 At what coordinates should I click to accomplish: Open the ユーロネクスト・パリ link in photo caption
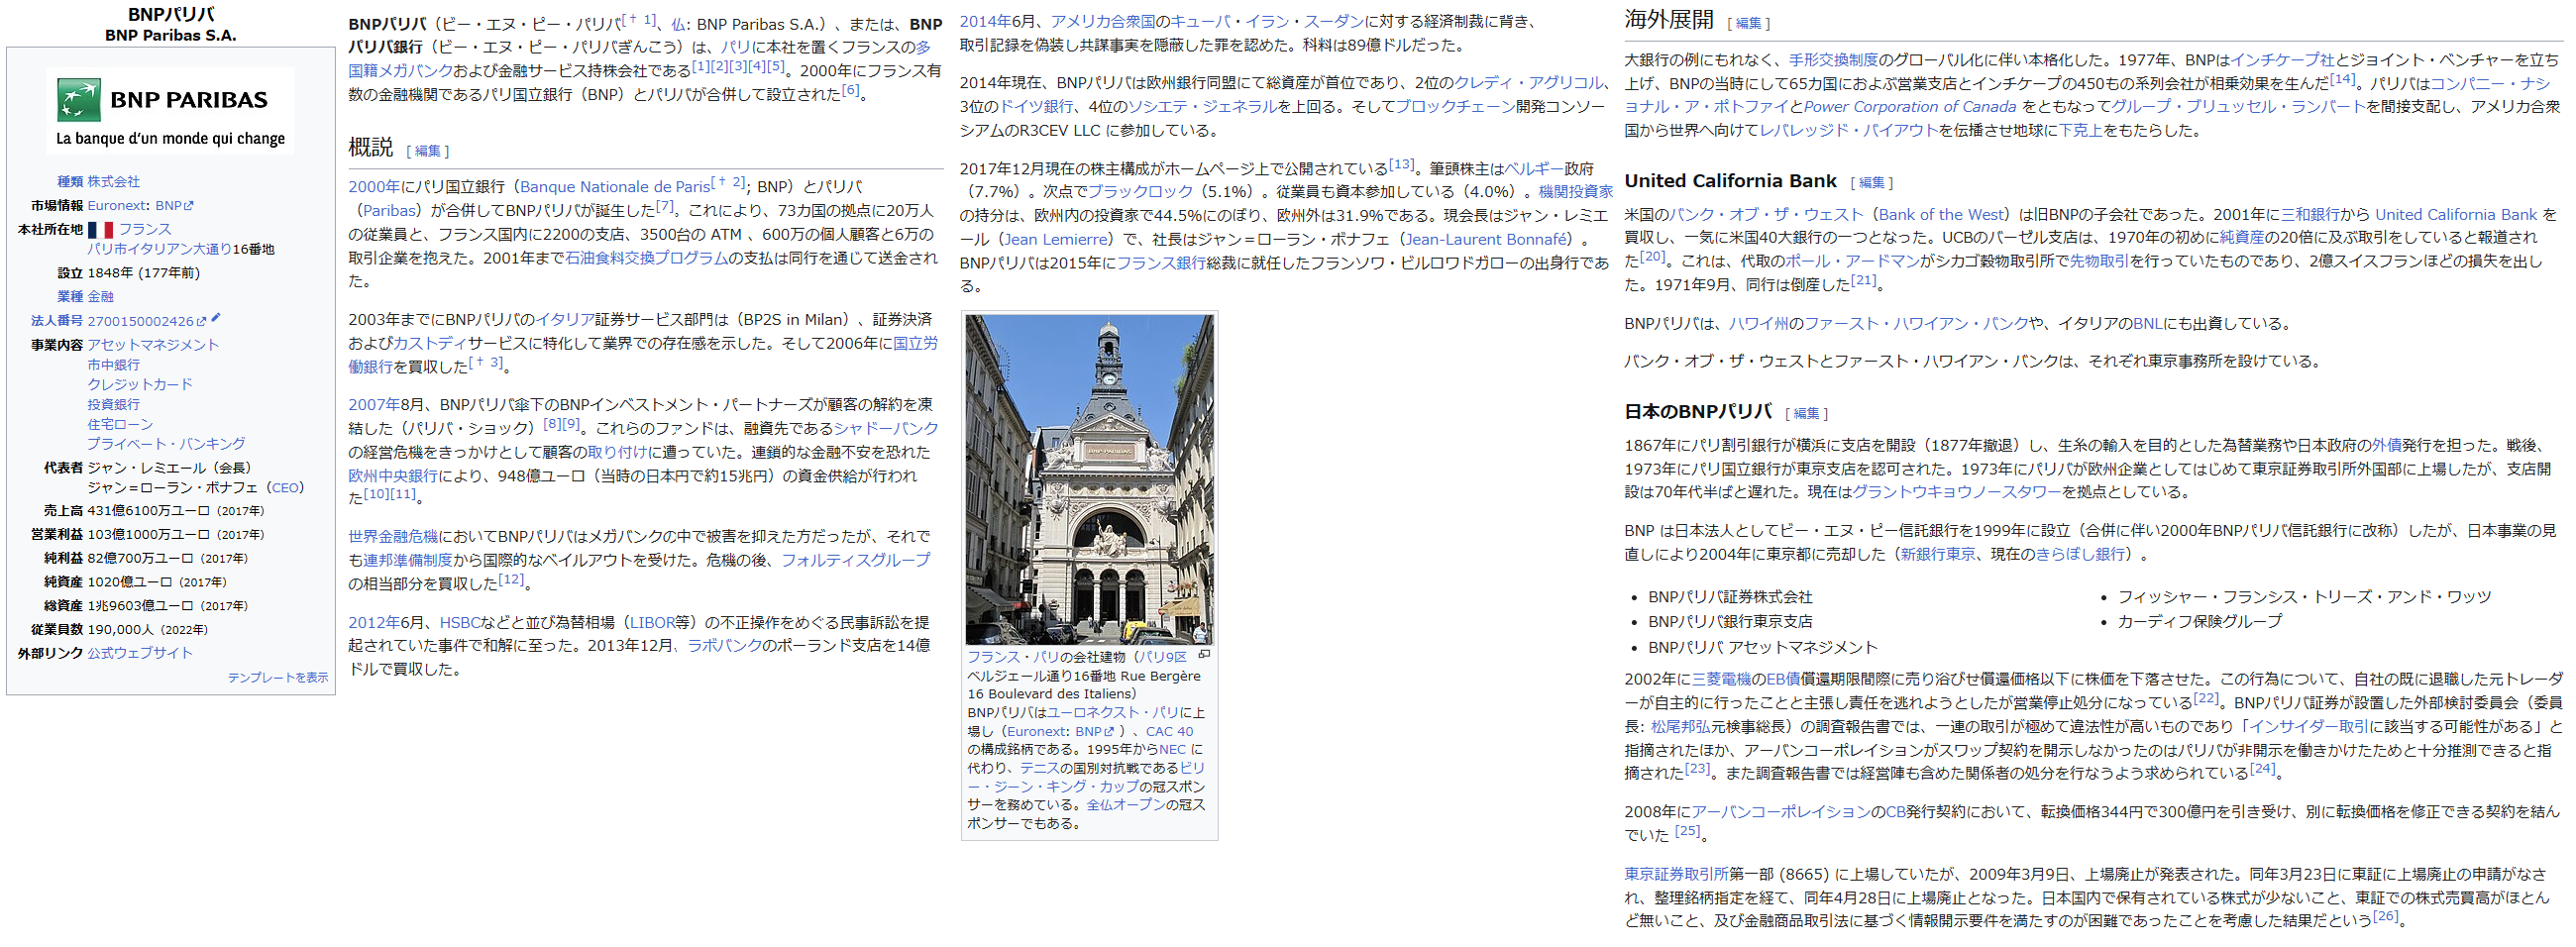[x=1113, y=713]
